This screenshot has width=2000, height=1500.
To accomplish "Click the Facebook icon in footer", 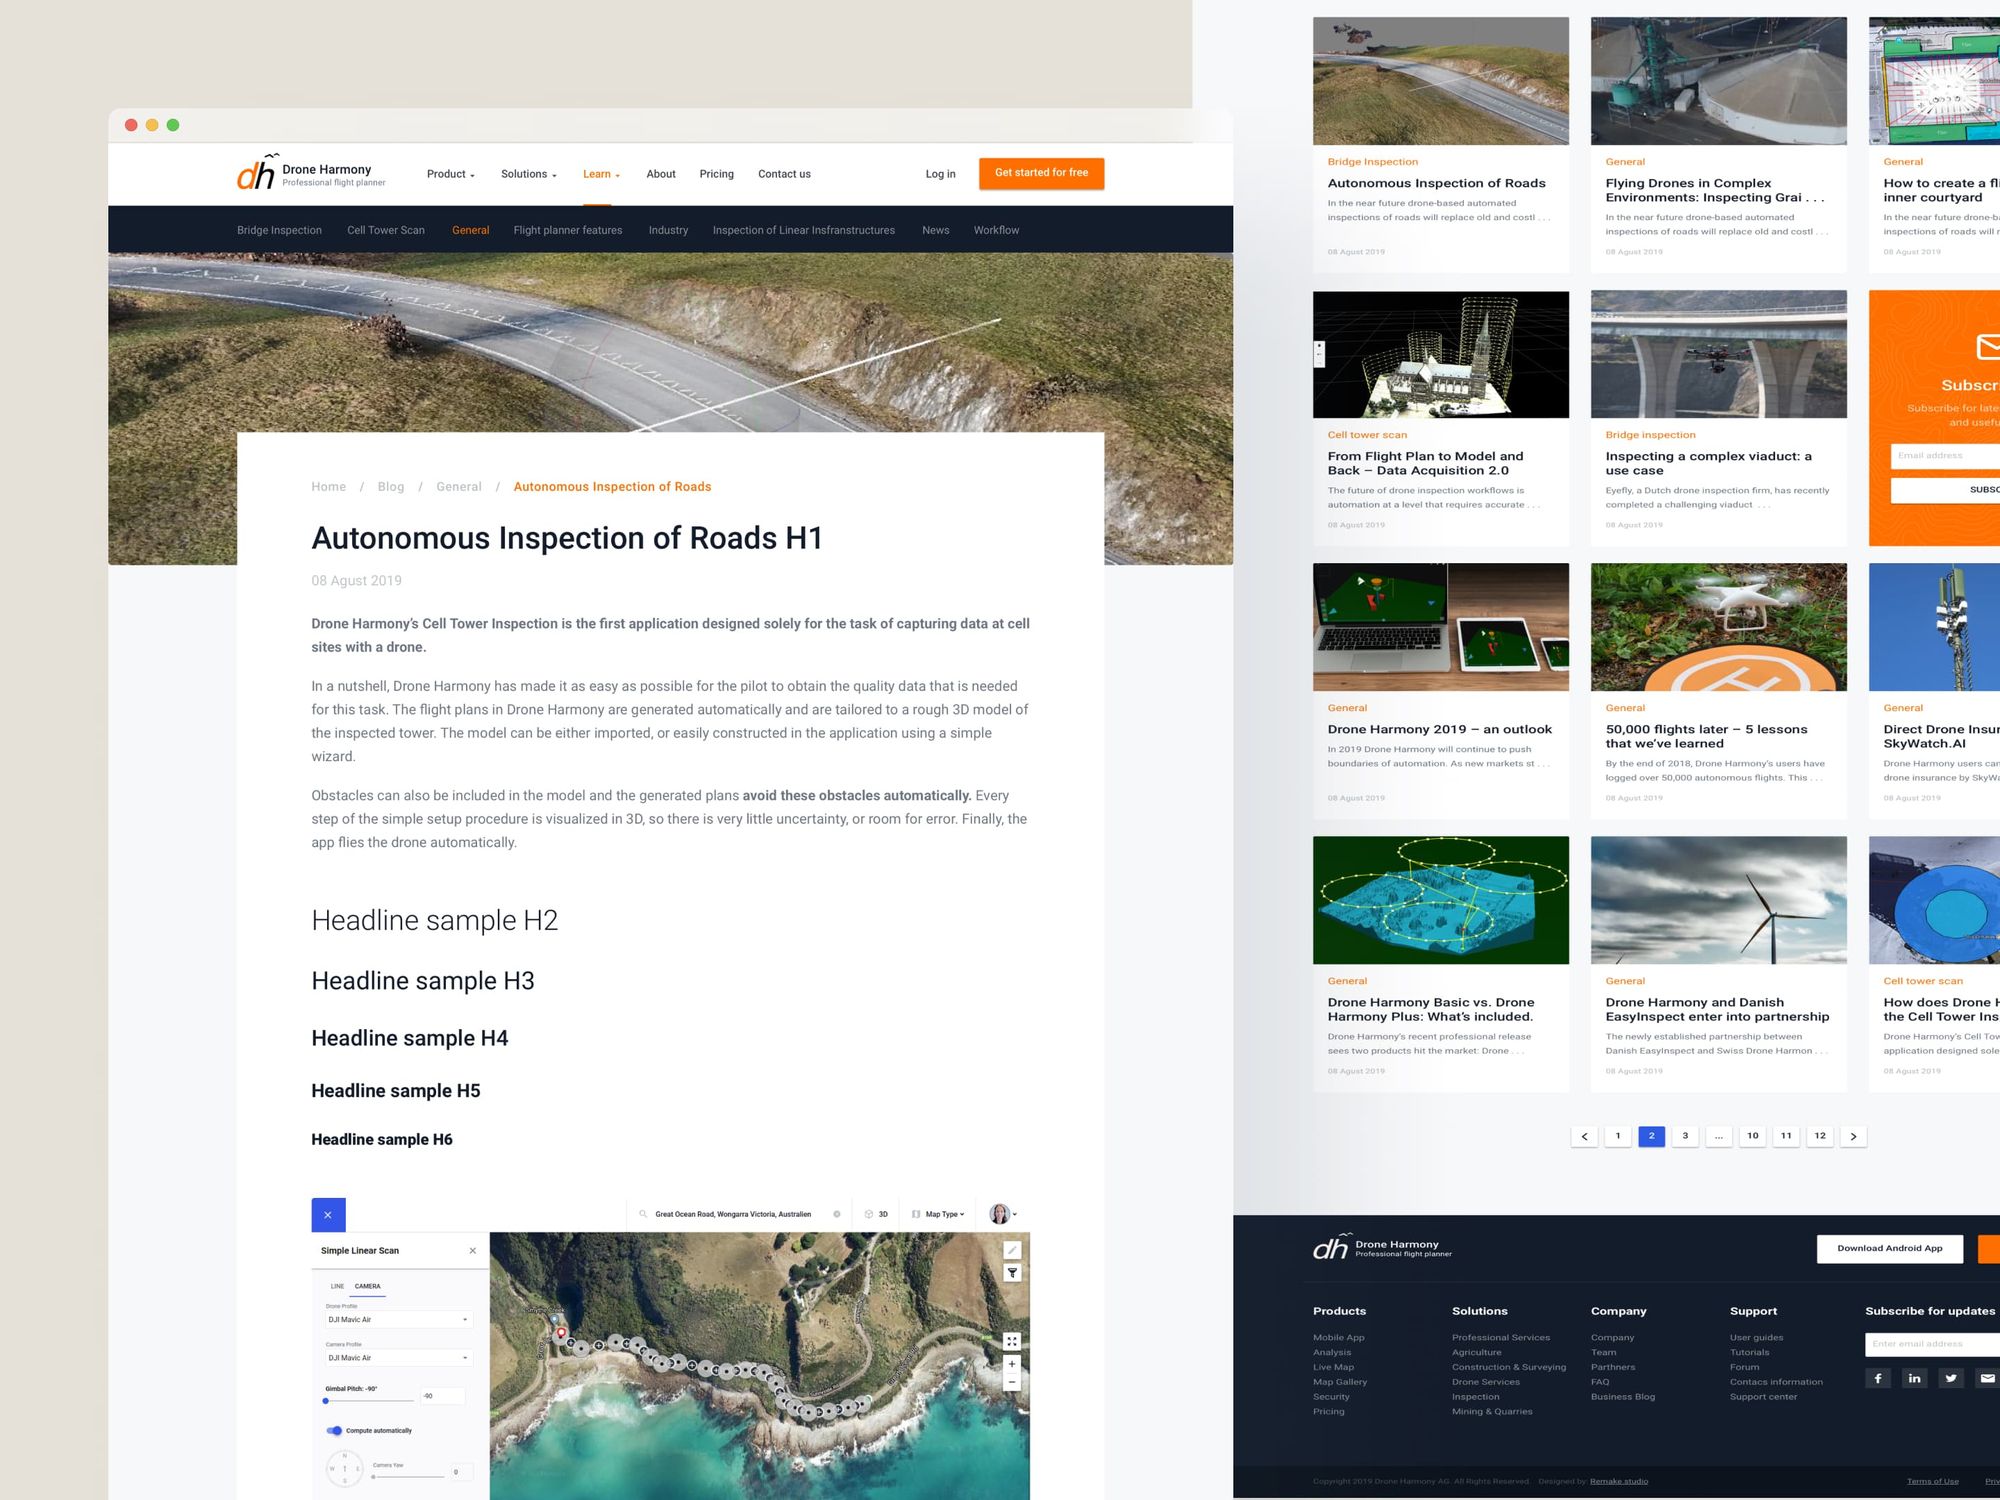I will [x=1878, y=1378].
